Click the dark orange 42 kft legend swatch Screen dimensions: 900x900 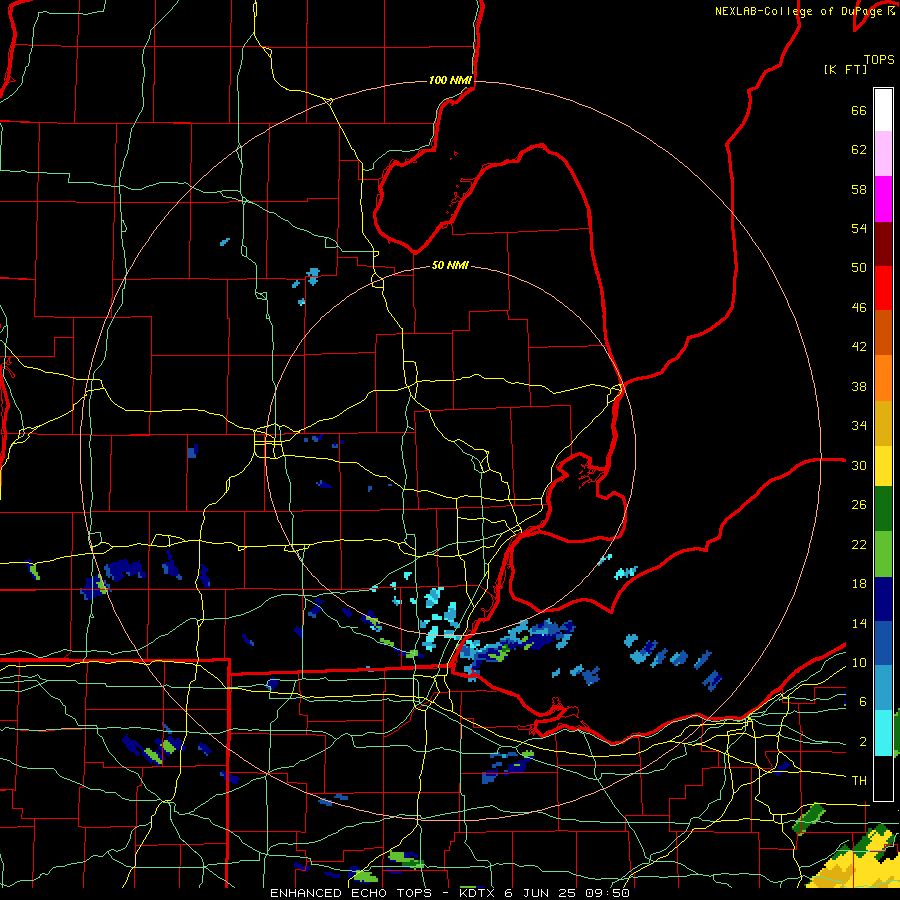(883, 333)
